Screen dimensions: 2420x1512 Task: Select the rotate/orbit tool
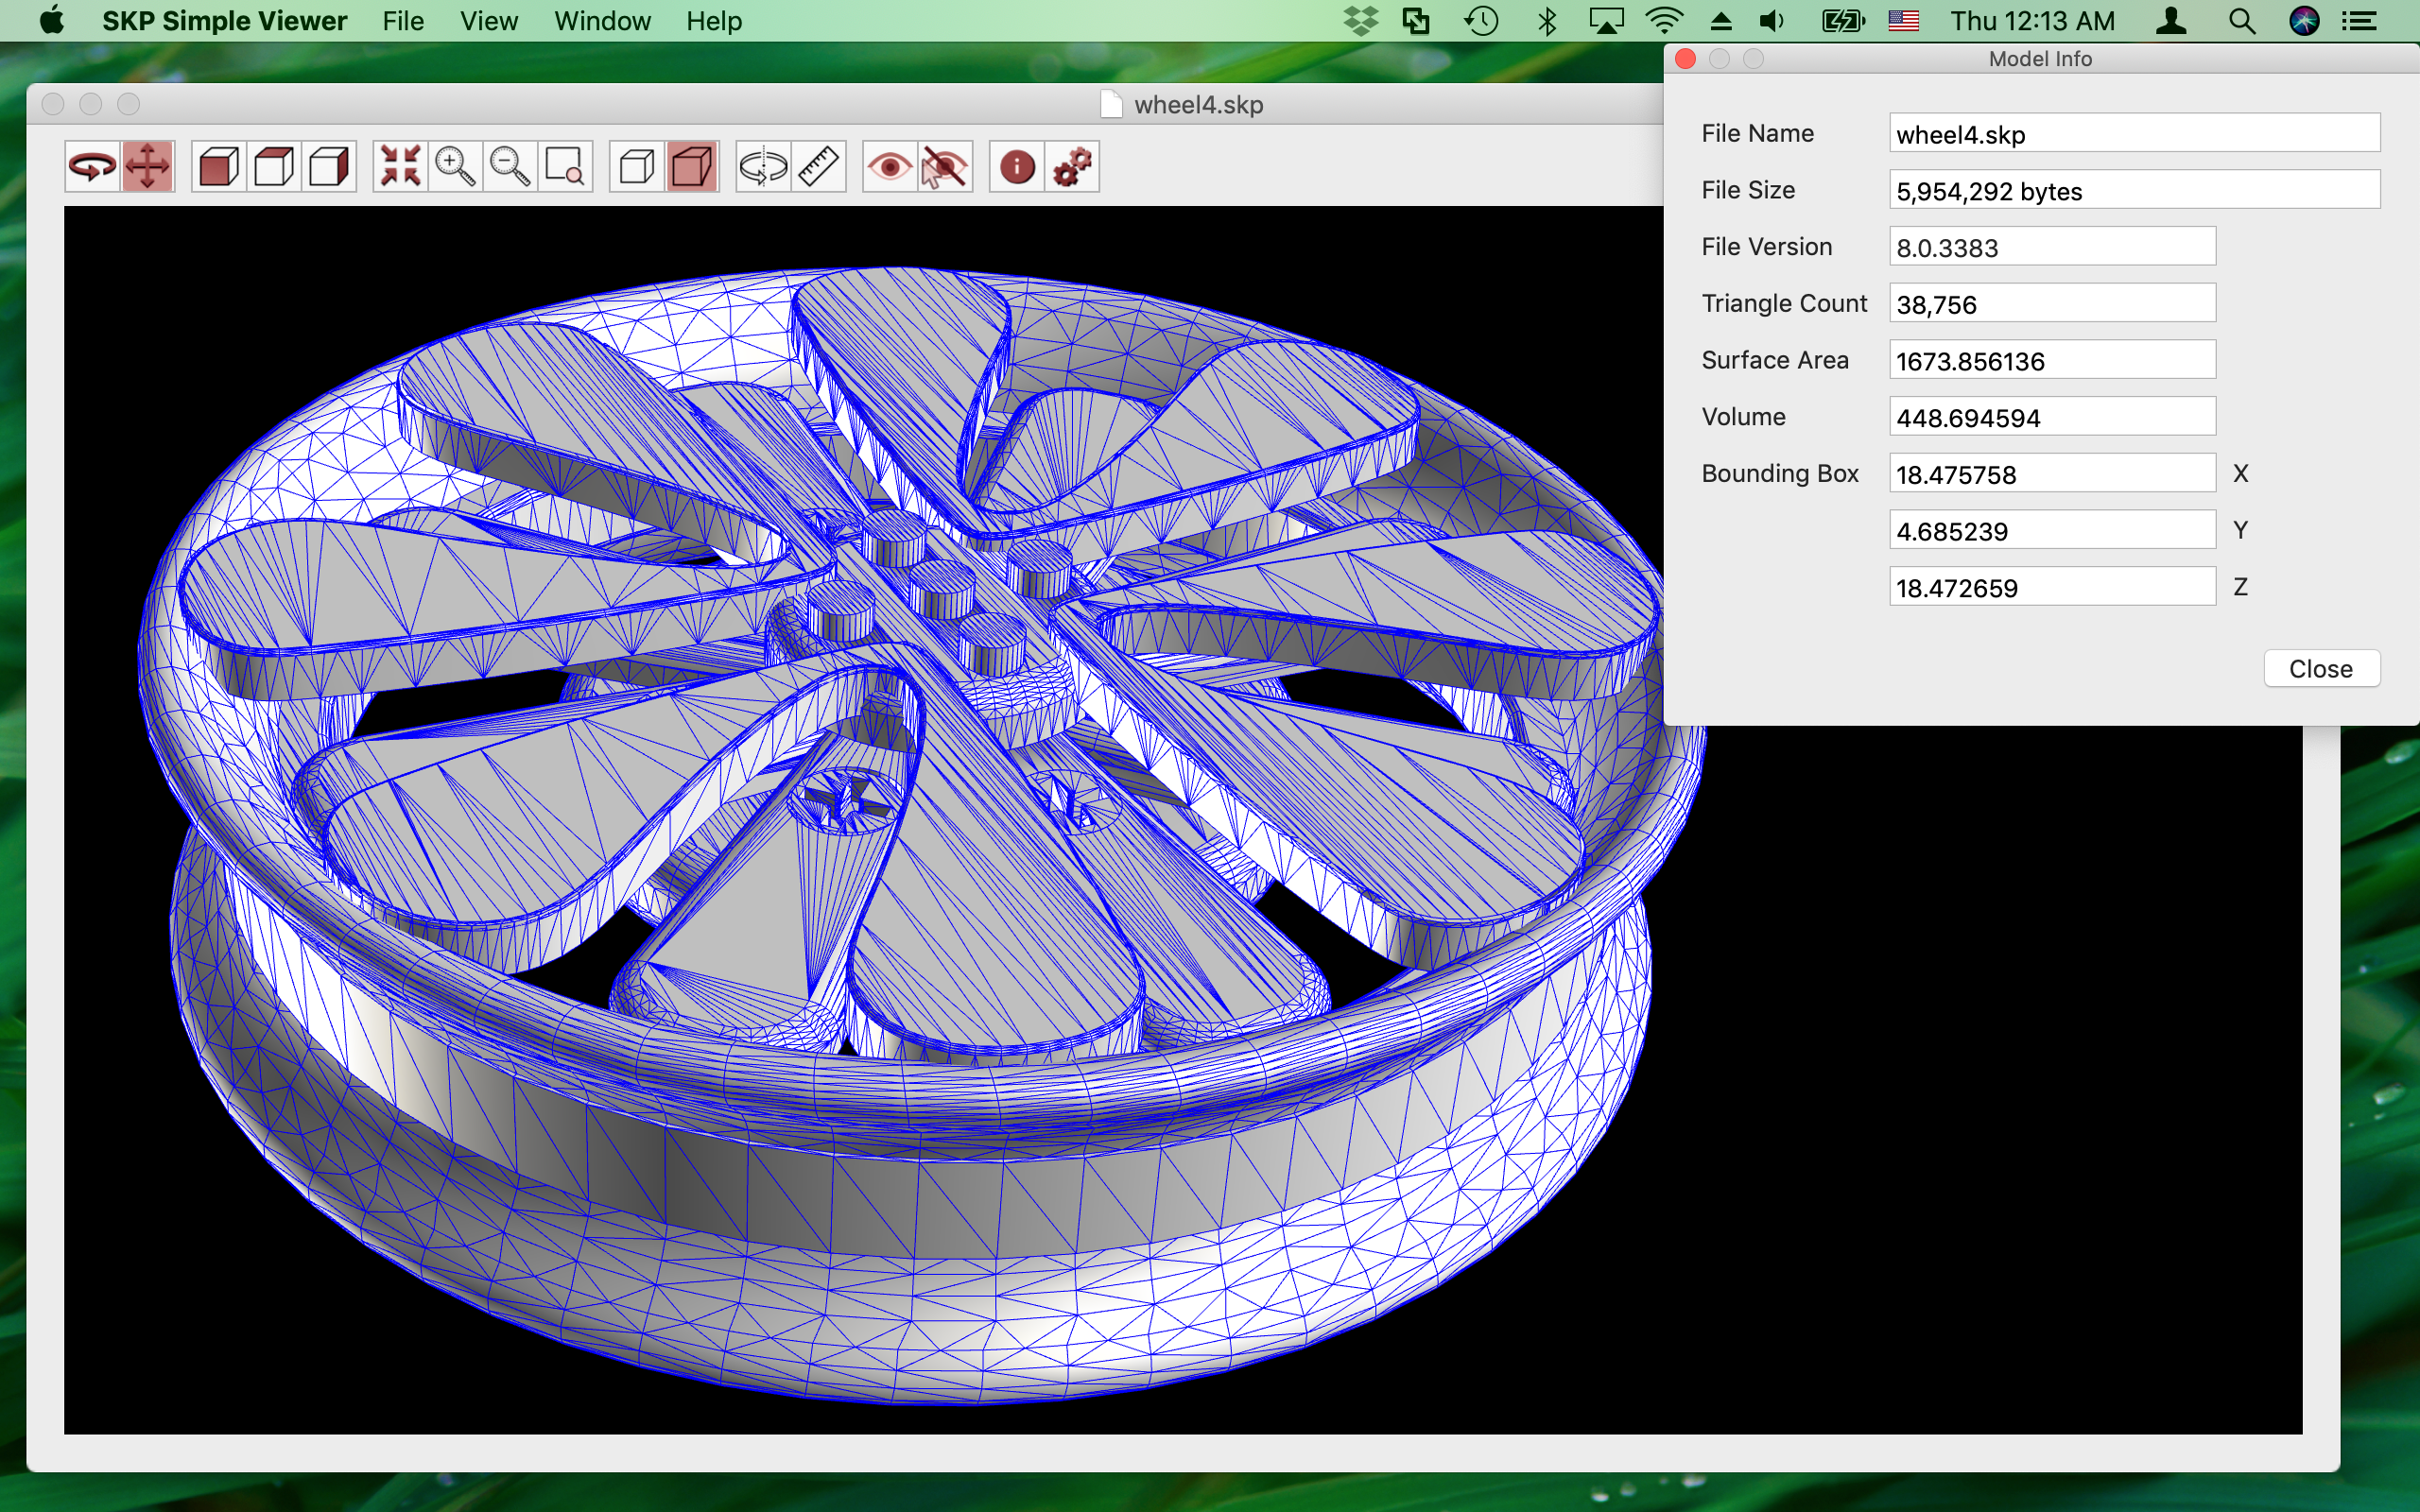pyautogui.click(x=92, y=167)
